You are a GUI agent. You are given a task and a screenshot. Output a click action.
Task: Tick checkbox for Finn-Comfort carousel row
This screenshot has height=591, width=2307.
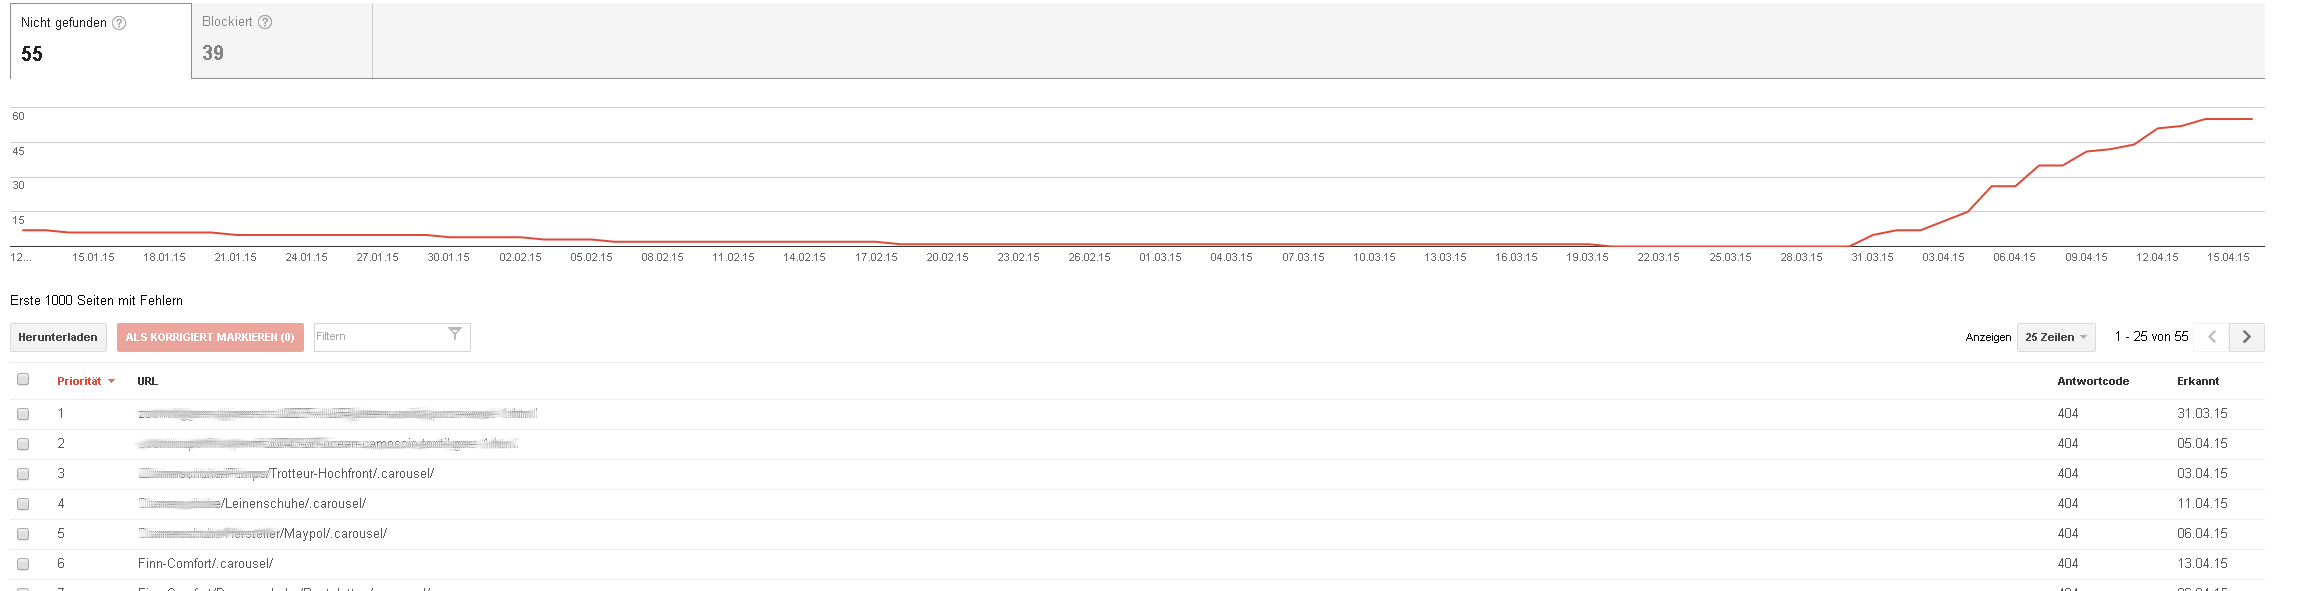tap(23, 564)
